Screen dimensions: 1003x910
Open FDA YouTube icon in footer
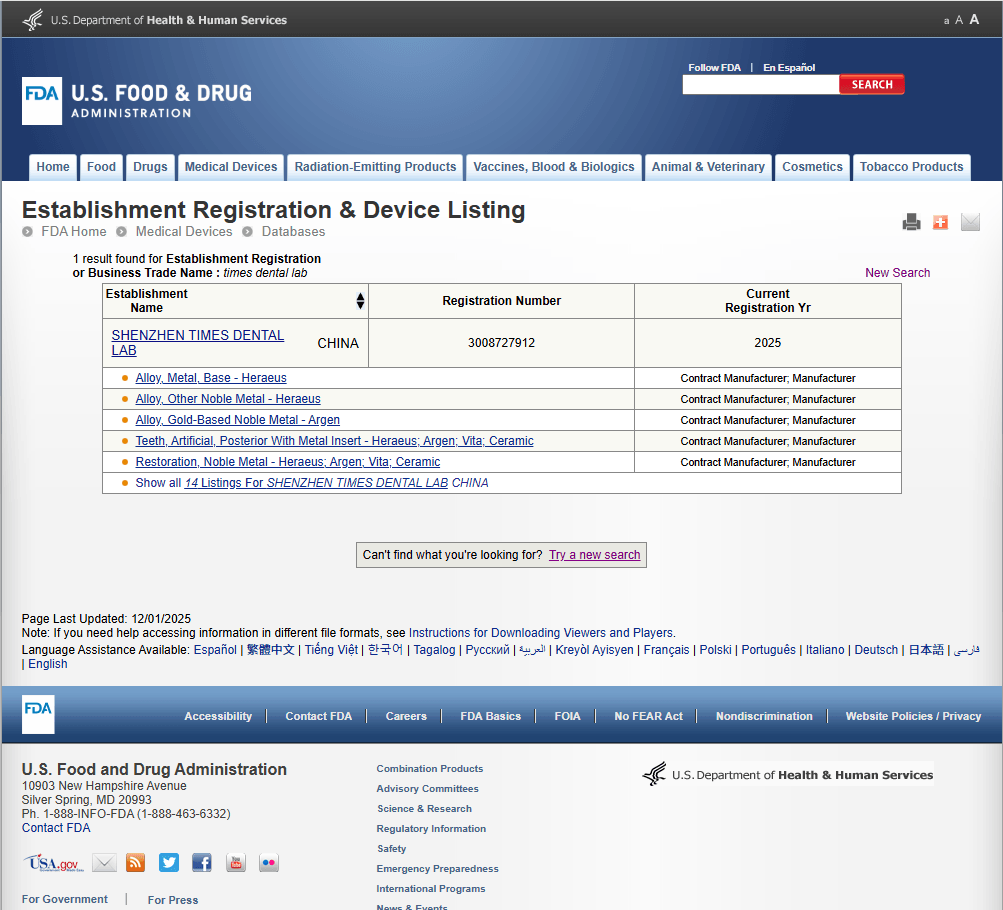point(236,863)
